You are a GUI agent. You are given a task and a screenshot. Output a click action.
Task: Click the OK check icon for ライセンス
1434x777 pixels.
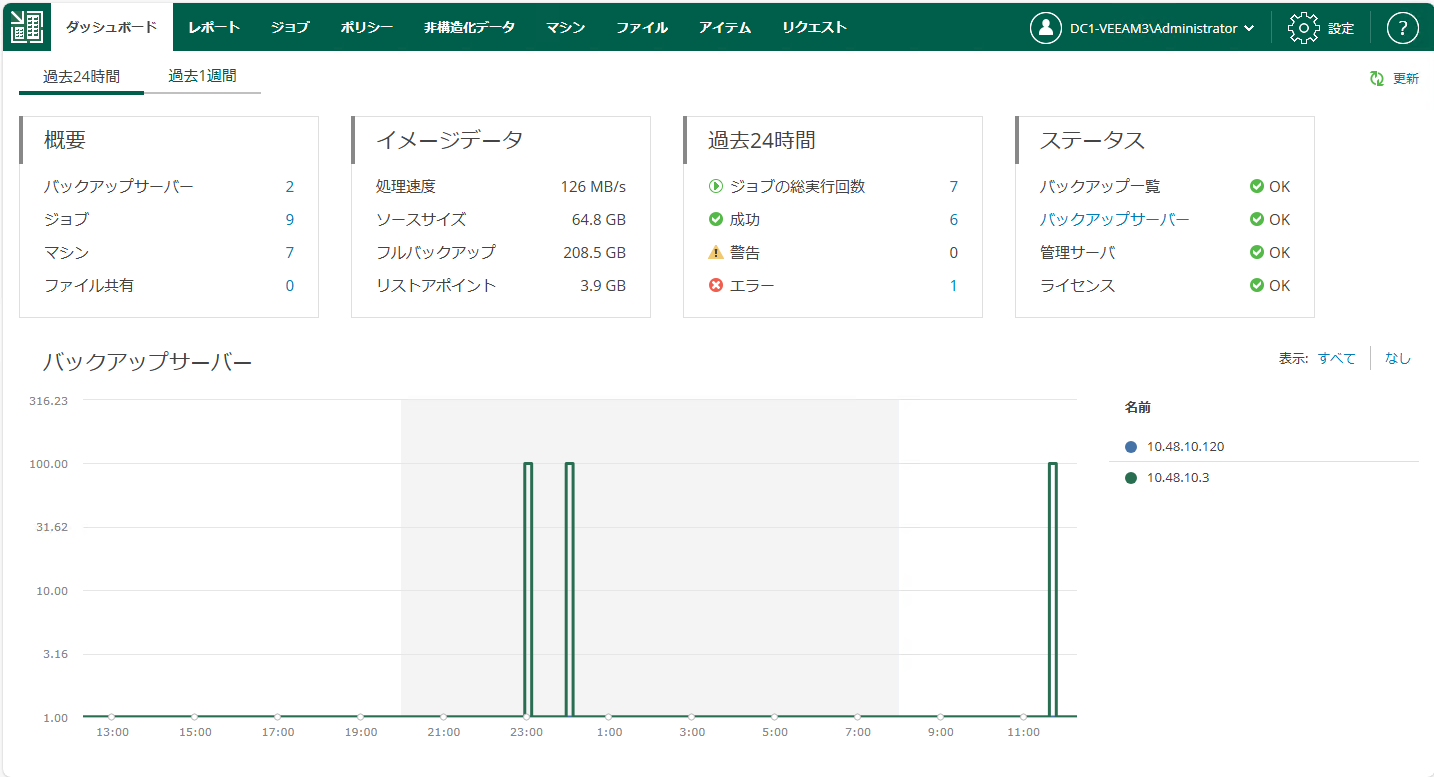pos(1257,285)
